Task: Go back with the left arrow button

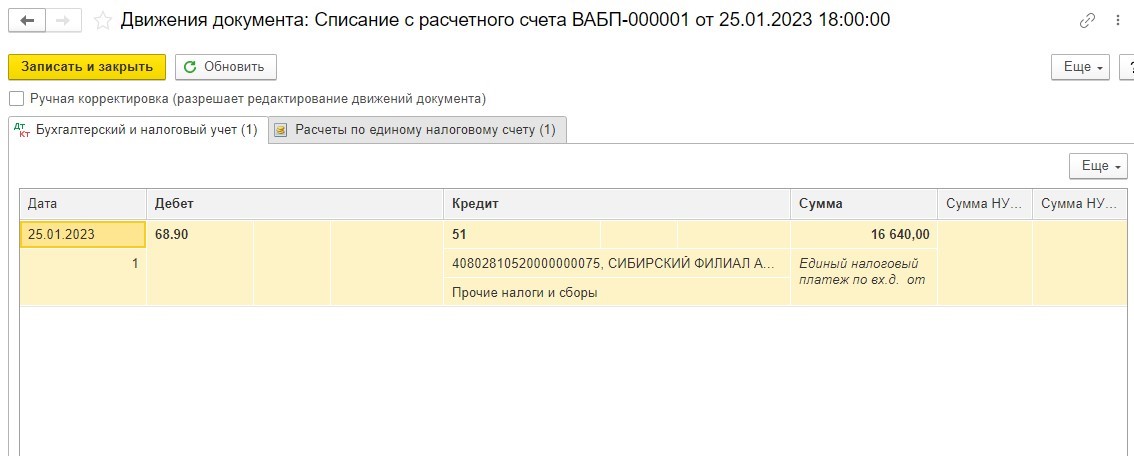Action: [27, 21]
